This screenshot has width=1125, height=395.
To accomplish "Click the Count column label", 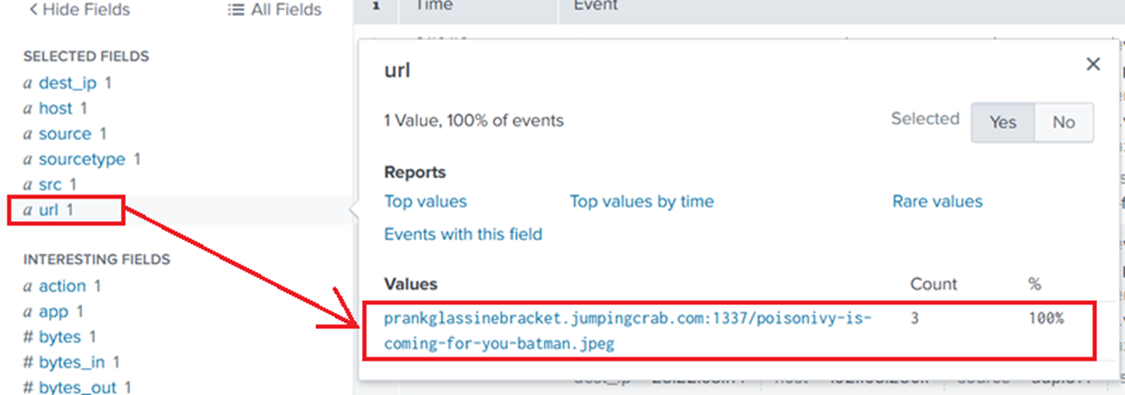I will 933,284.
